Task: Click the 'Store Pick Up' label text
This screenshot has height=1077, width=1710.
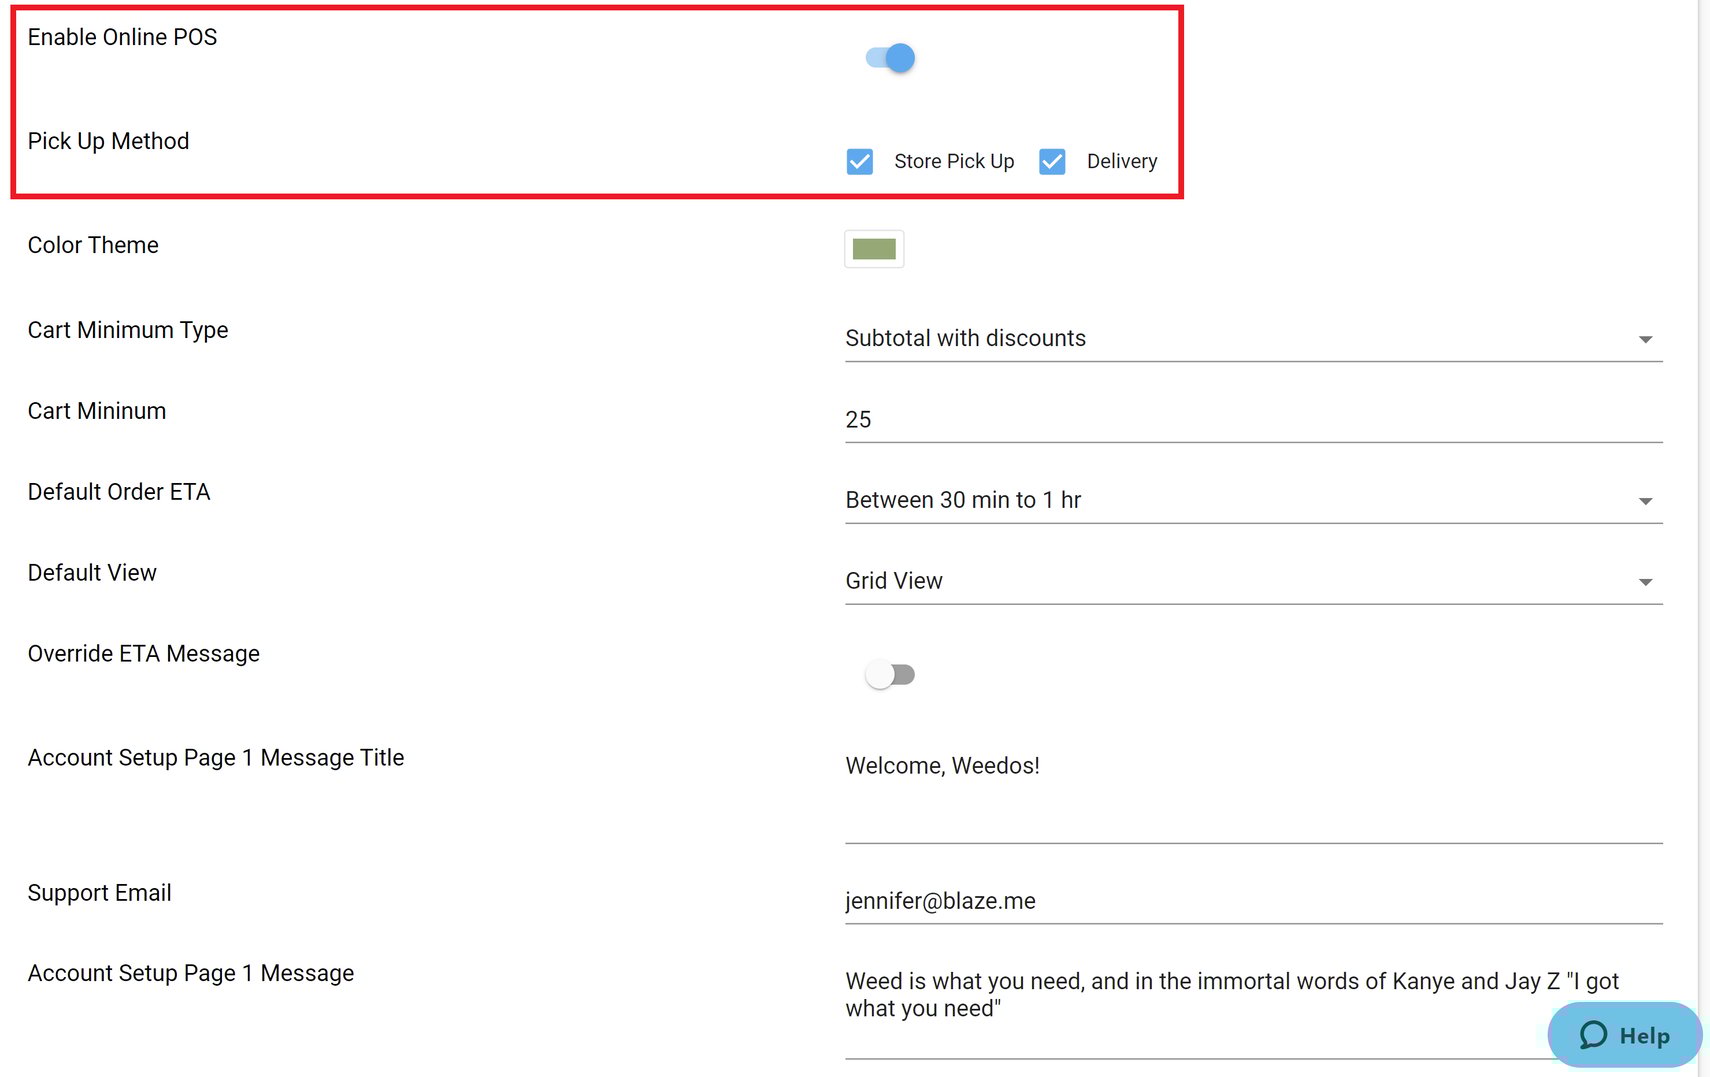Action: 953,162
